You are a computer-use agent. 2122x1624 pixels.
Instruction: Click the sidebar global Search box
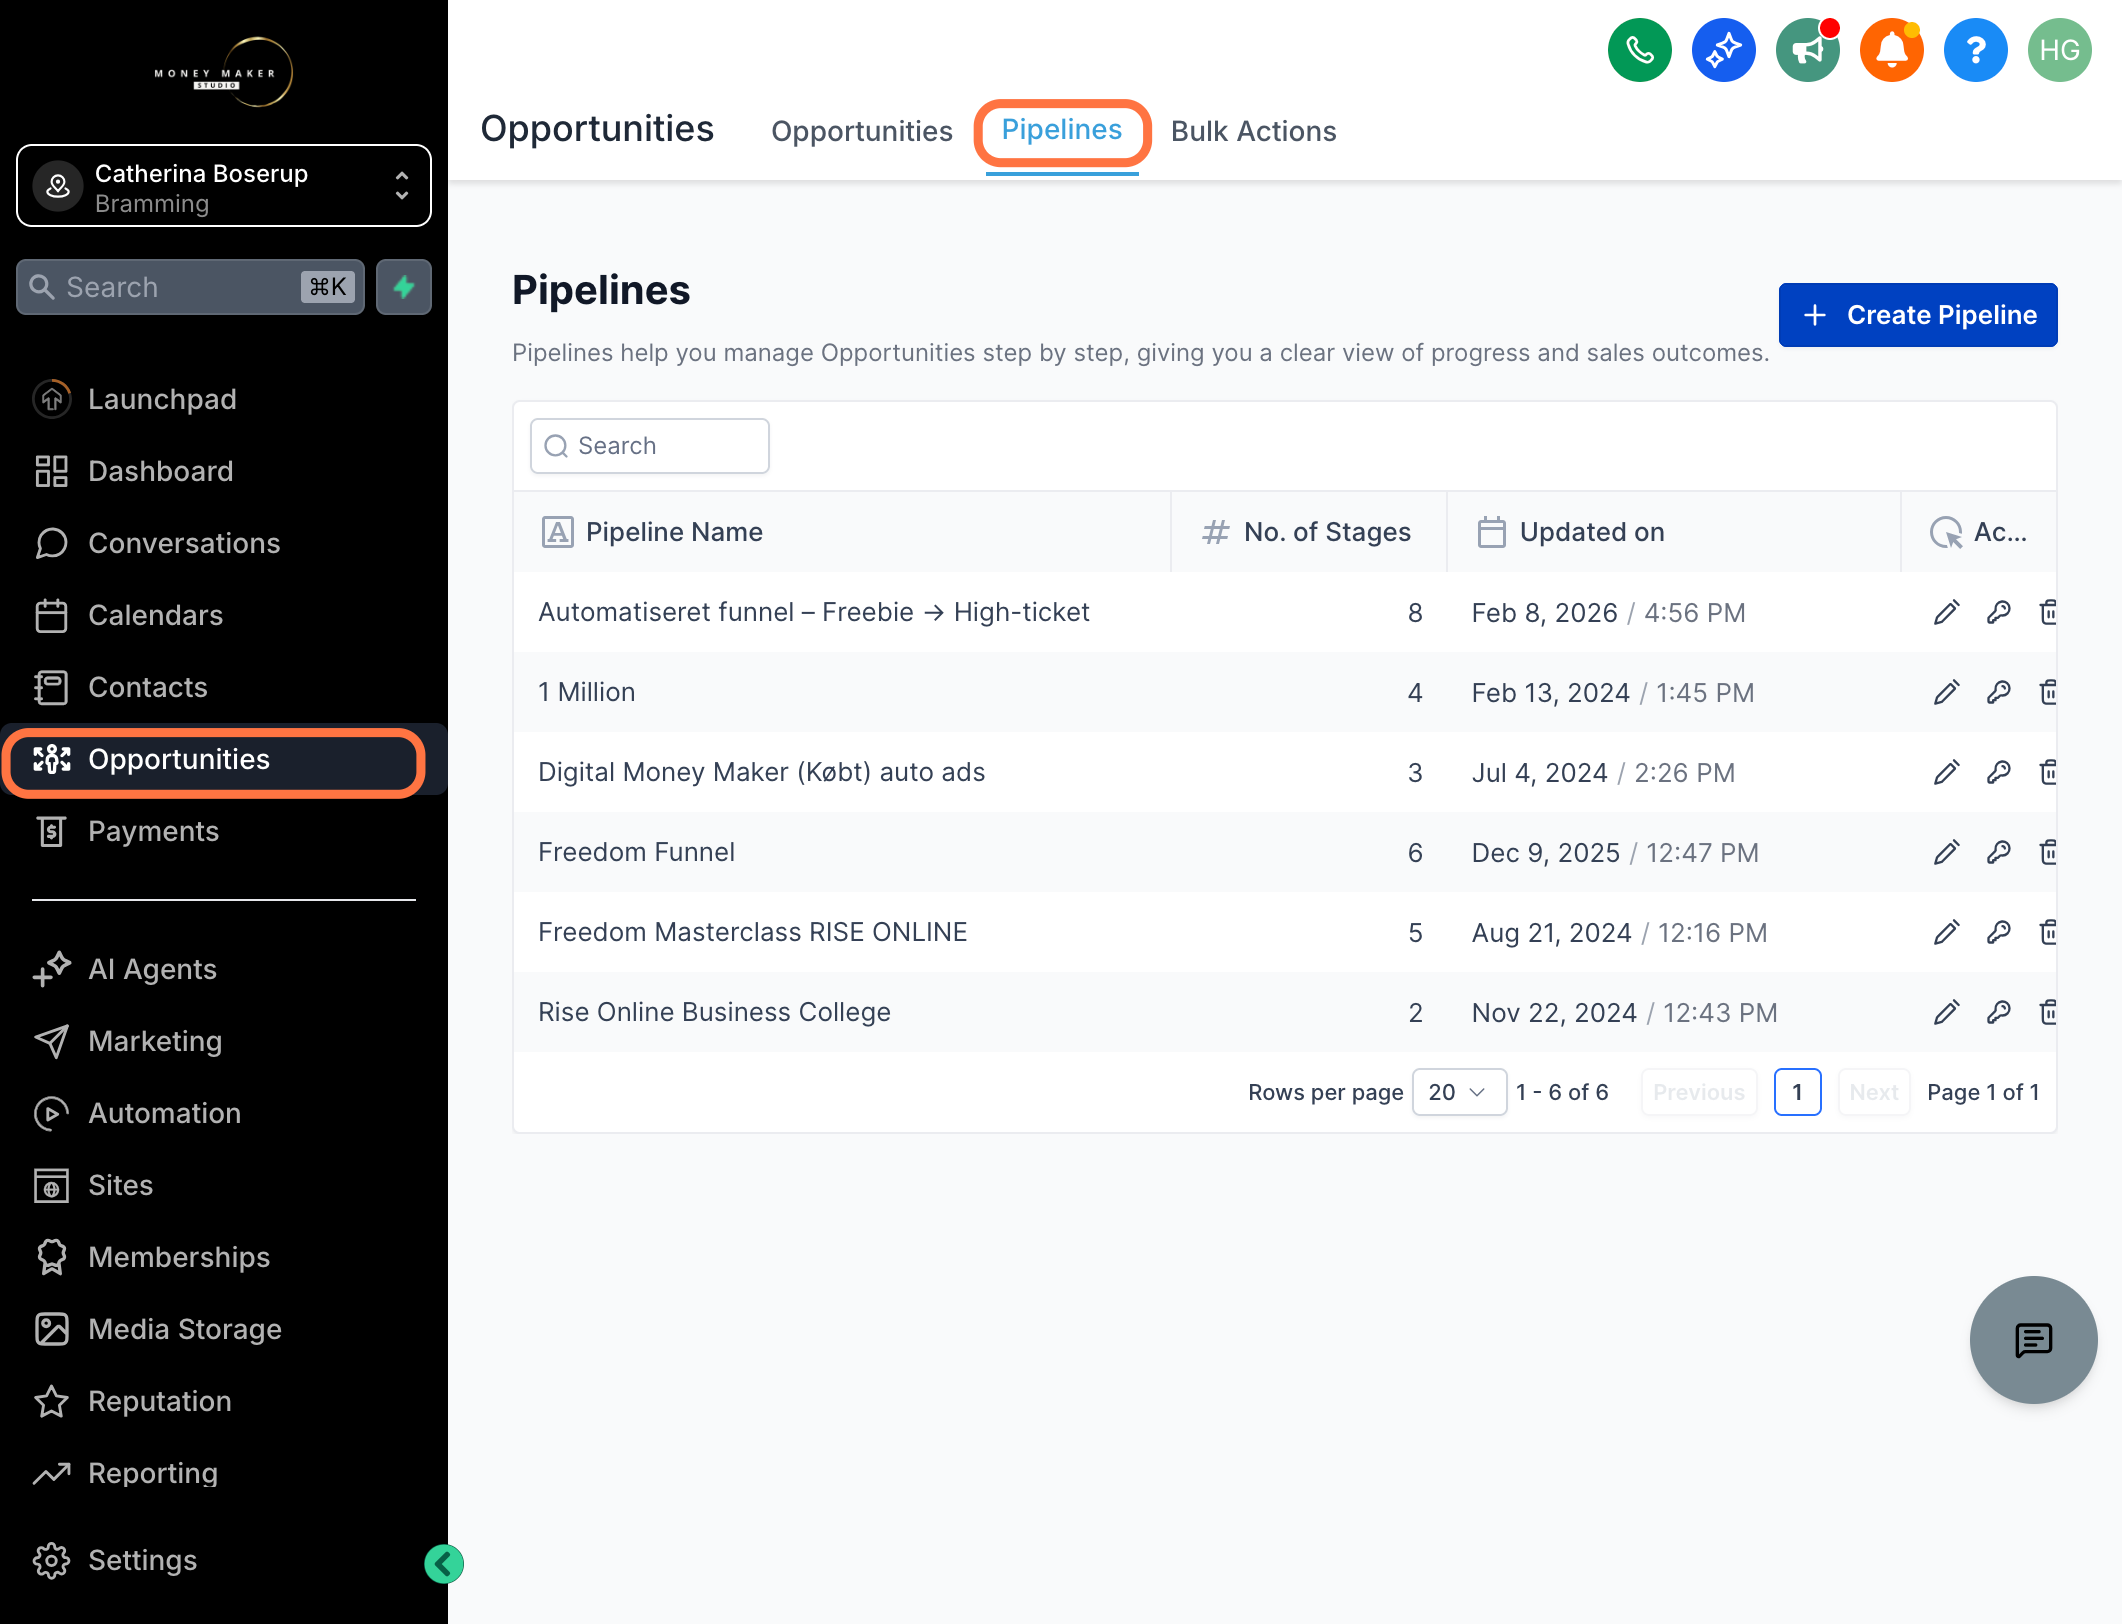click(x=190, y=287)
